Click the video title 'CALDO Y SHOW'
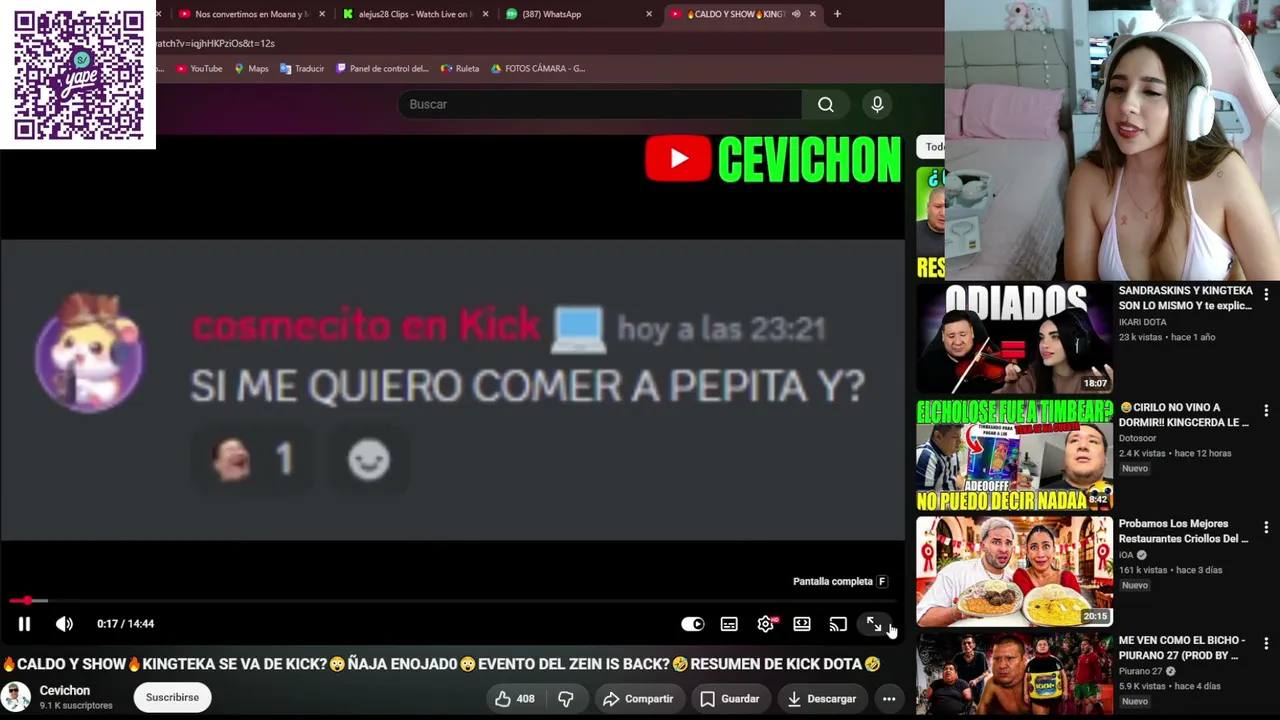Screen dimensions: 1280x720 (440, 664)
